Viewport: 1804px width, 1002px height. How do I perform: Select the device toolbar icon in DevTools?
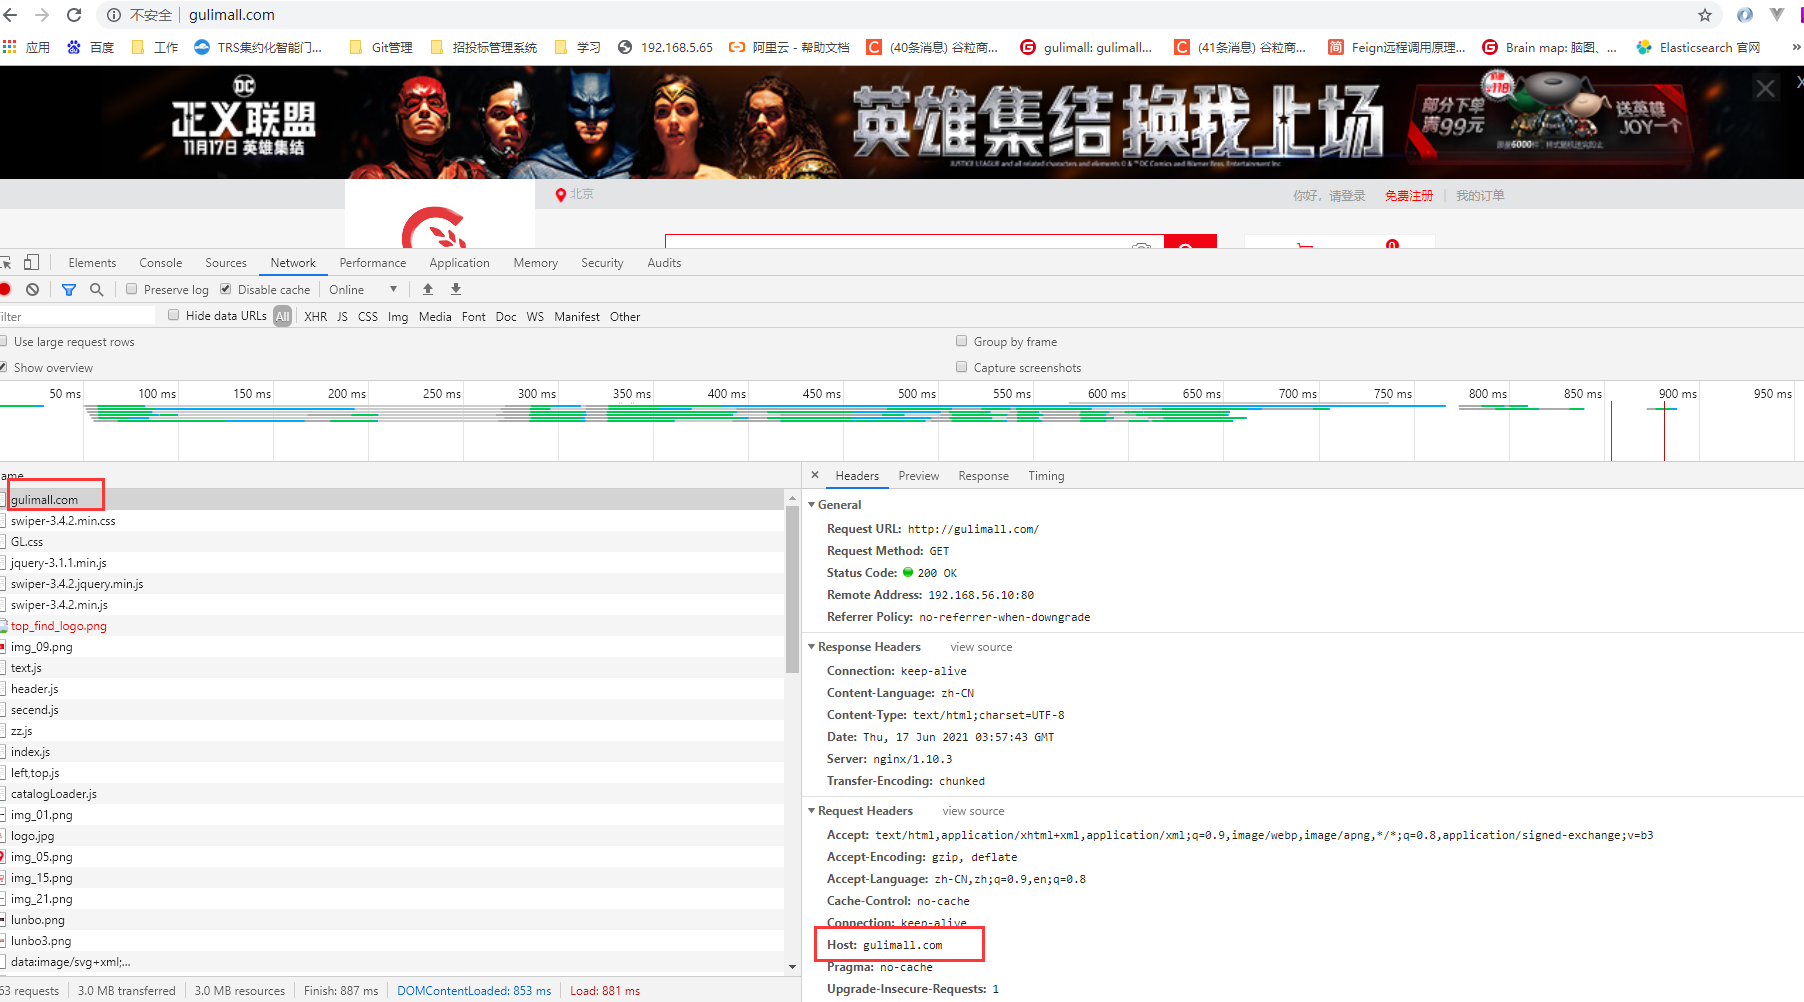pyautogui.click(x=31, y=261)
